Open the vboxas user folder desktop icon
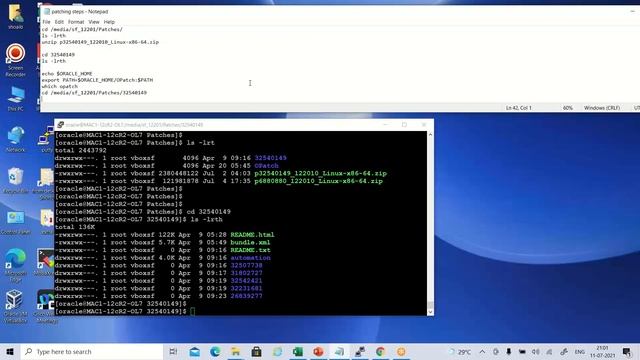The height and width of the screenshot is (360, 640). (16, 16)
